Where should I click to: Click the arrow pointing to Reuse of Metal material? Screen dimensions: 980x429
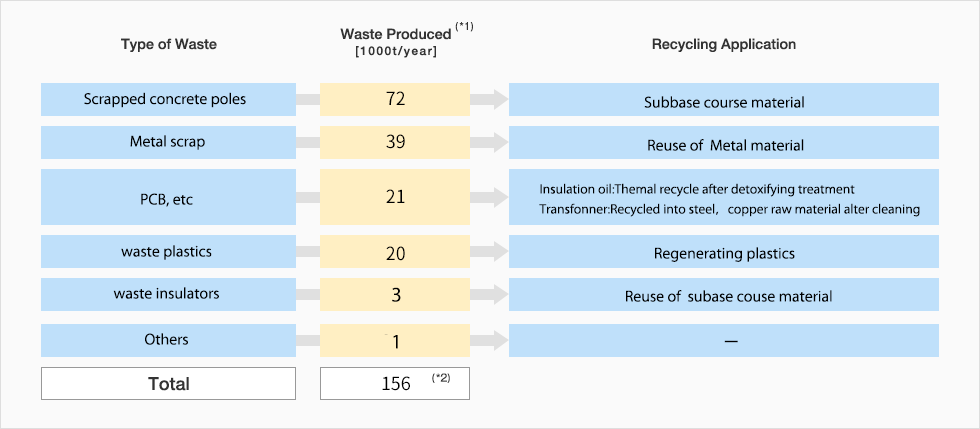[489, 142]
